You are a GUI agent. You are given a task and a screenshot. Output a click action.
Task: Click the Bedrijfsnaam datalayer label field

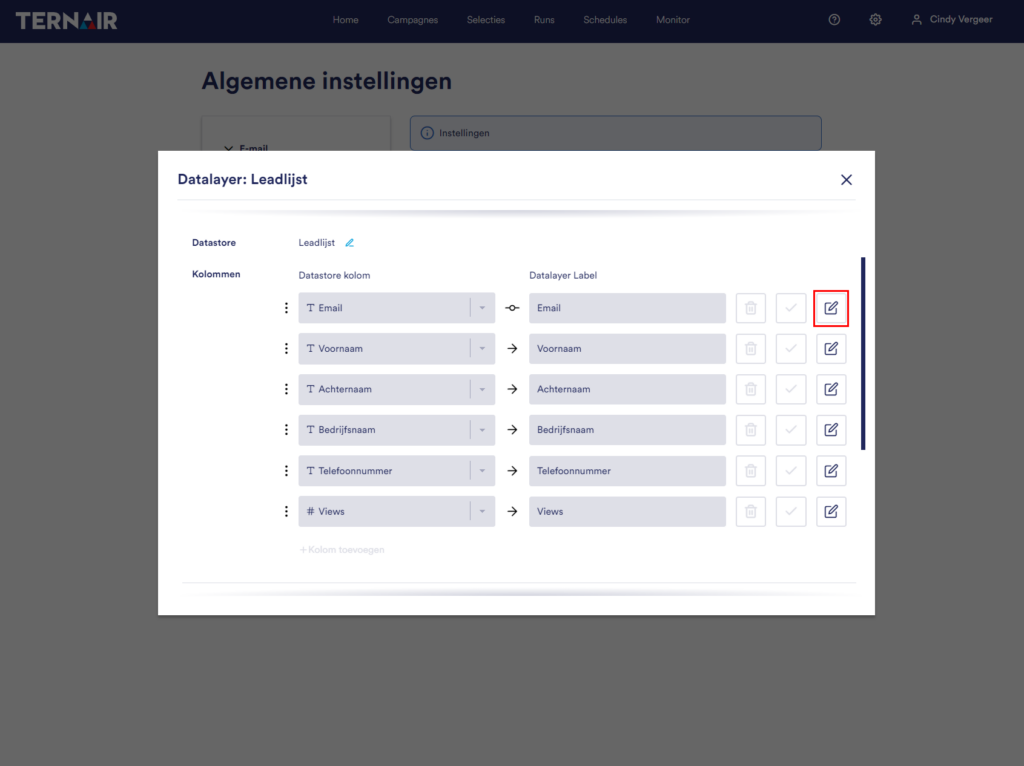[x=627, y=430]
